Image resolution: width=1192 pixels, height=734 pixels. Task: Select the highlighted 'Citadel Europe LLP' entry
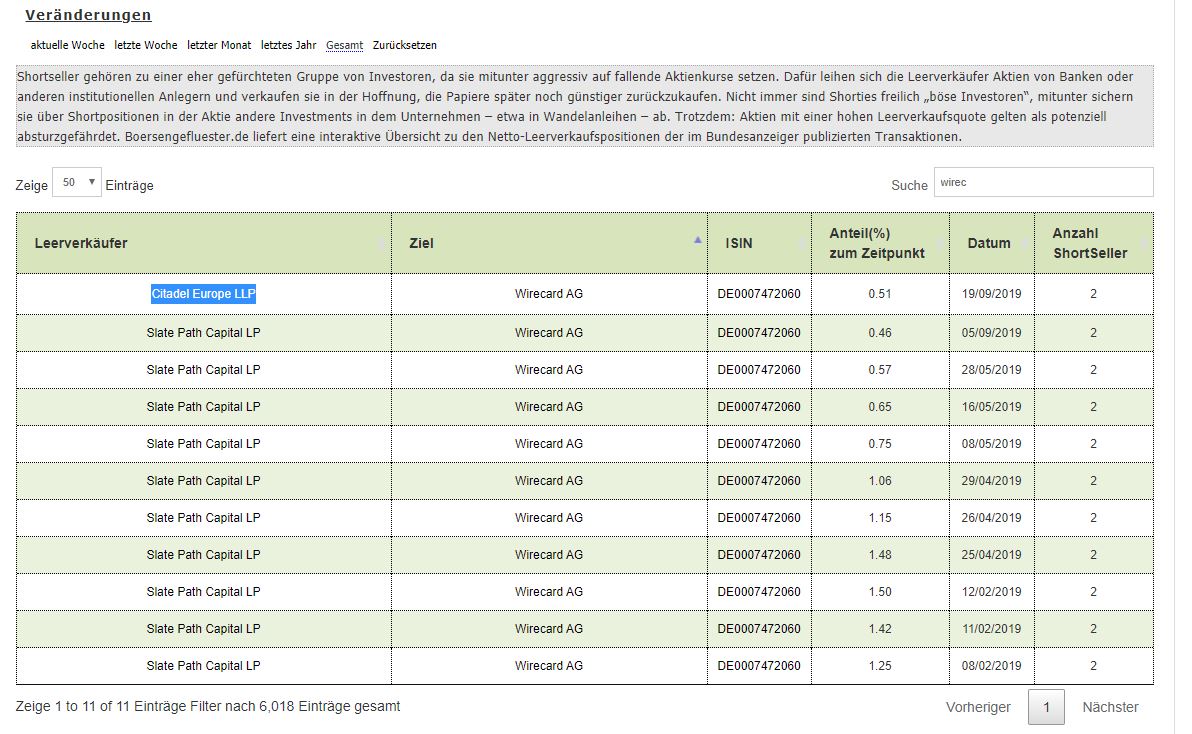[x=203, y=294]
